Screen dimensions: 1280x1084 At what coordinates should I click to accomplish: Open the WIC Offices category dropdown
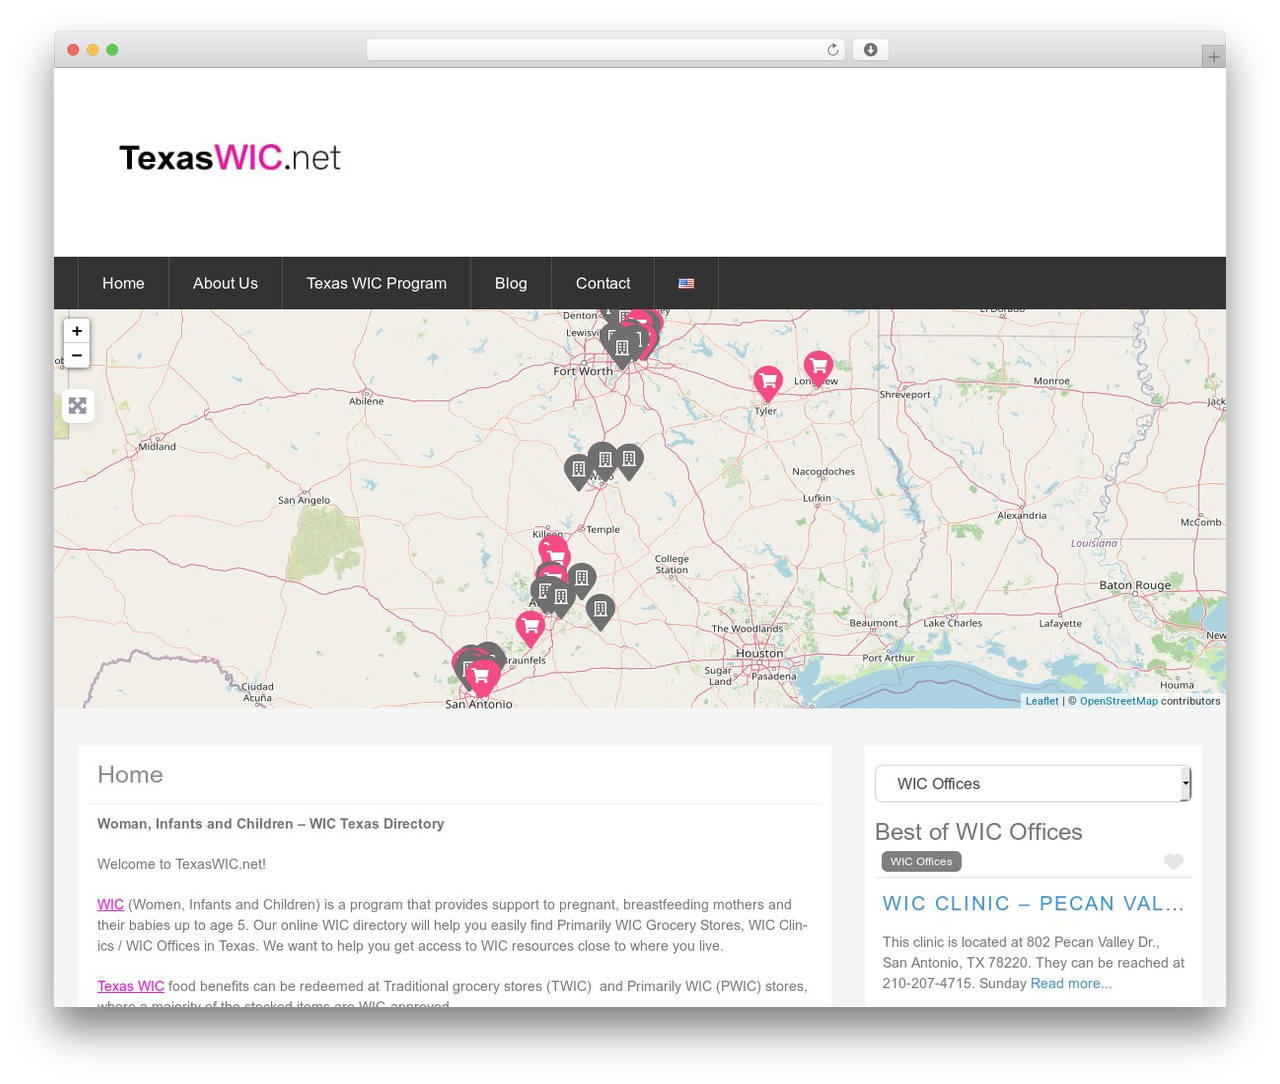tap(1033, 784)
